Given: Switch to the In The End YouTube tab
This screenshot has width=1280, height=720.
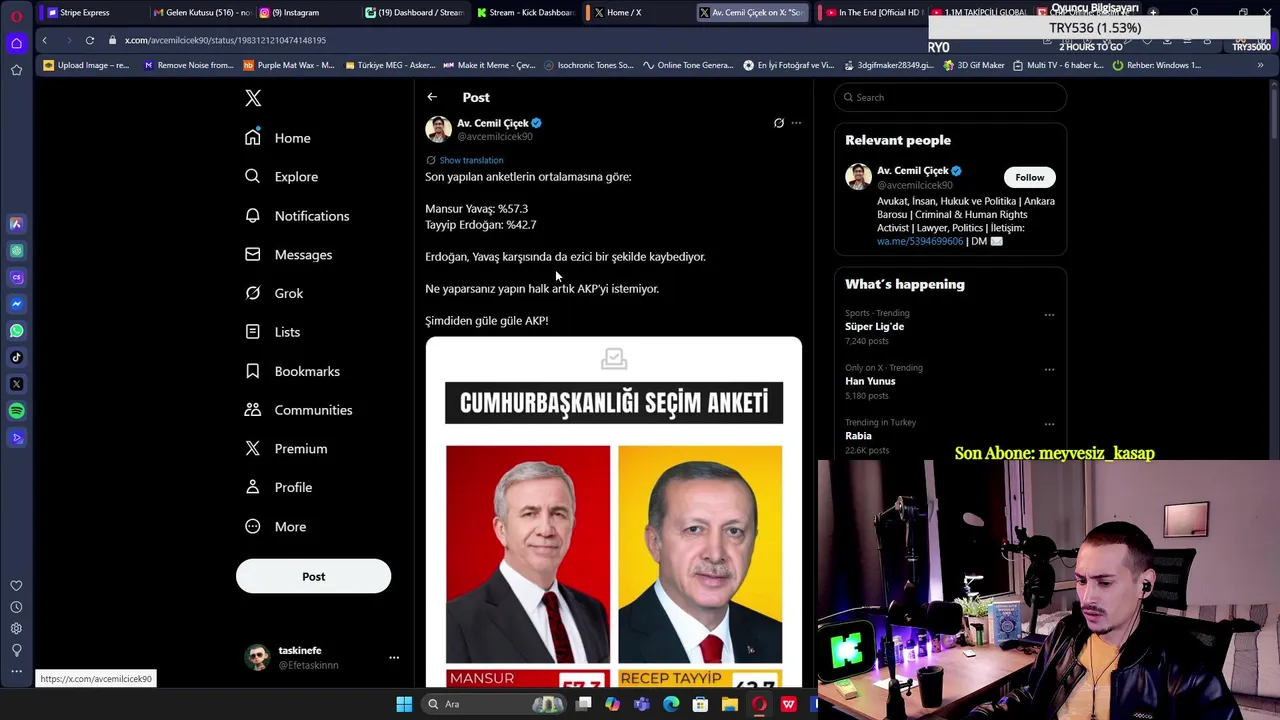Looking at the screenshot, I should [870, 12].
